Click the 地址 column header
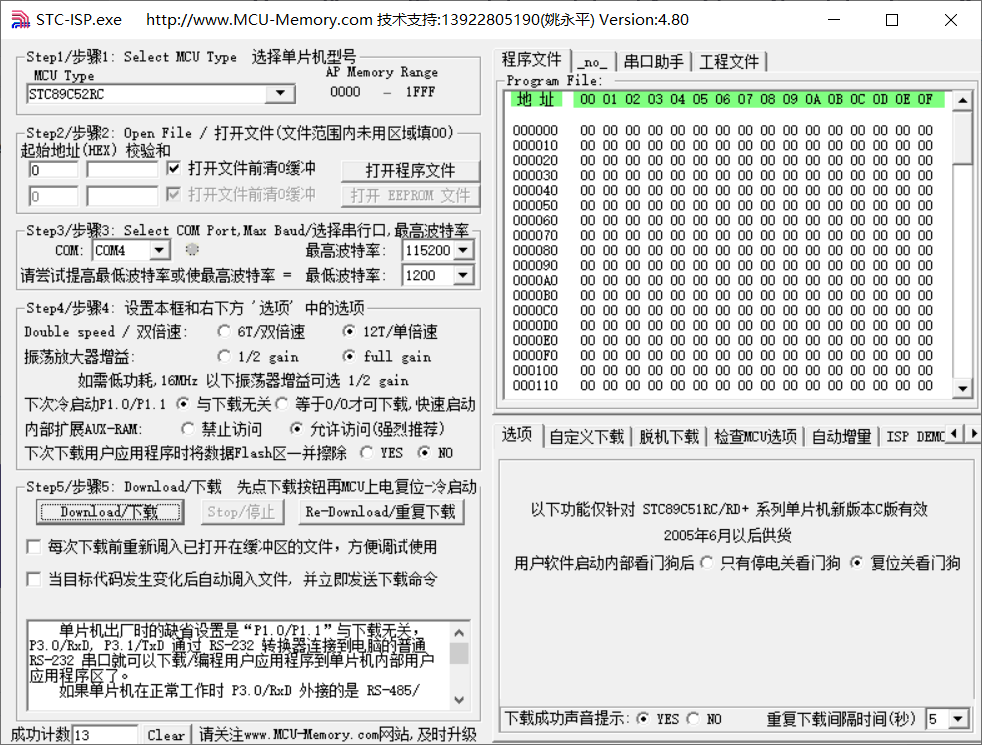 tap(535, 100)
